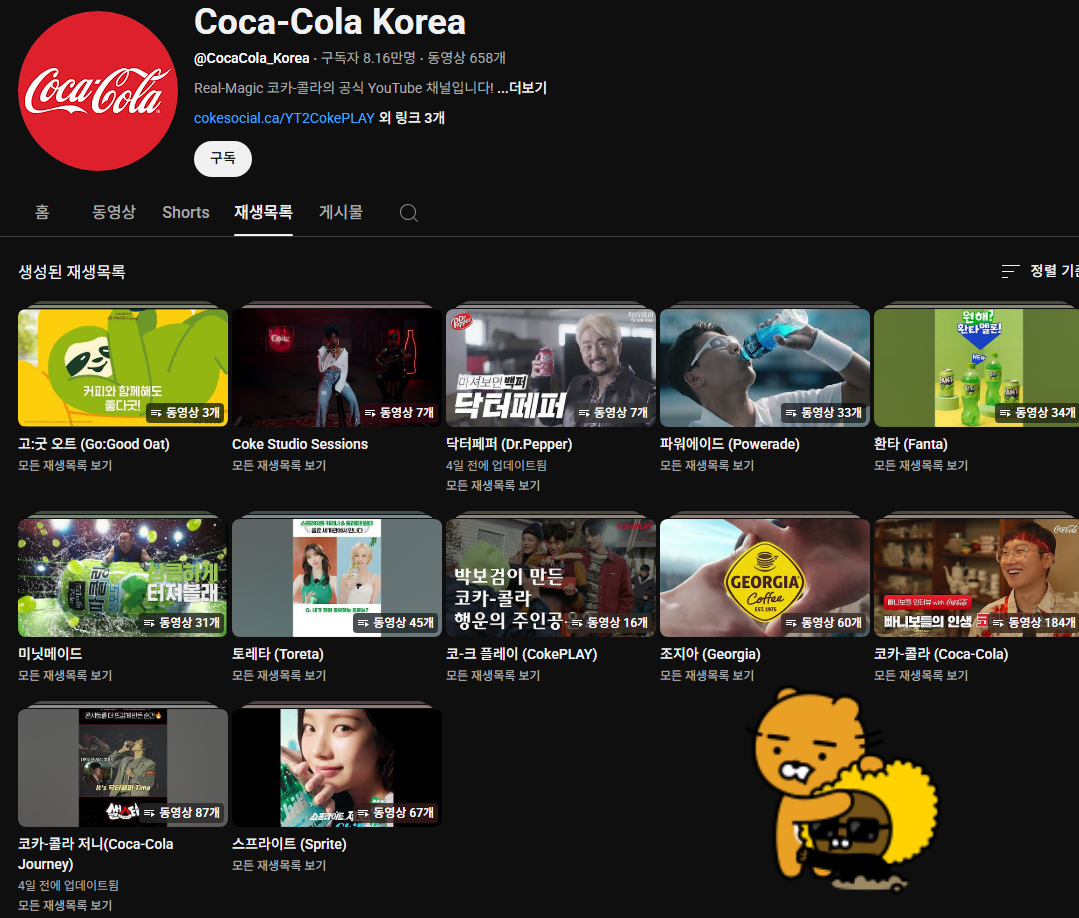Click the 동영상 33개 badge on 파워에이드
This screenshot has height=918, width=1079.
pyautogui.click(x=824, y=412)
